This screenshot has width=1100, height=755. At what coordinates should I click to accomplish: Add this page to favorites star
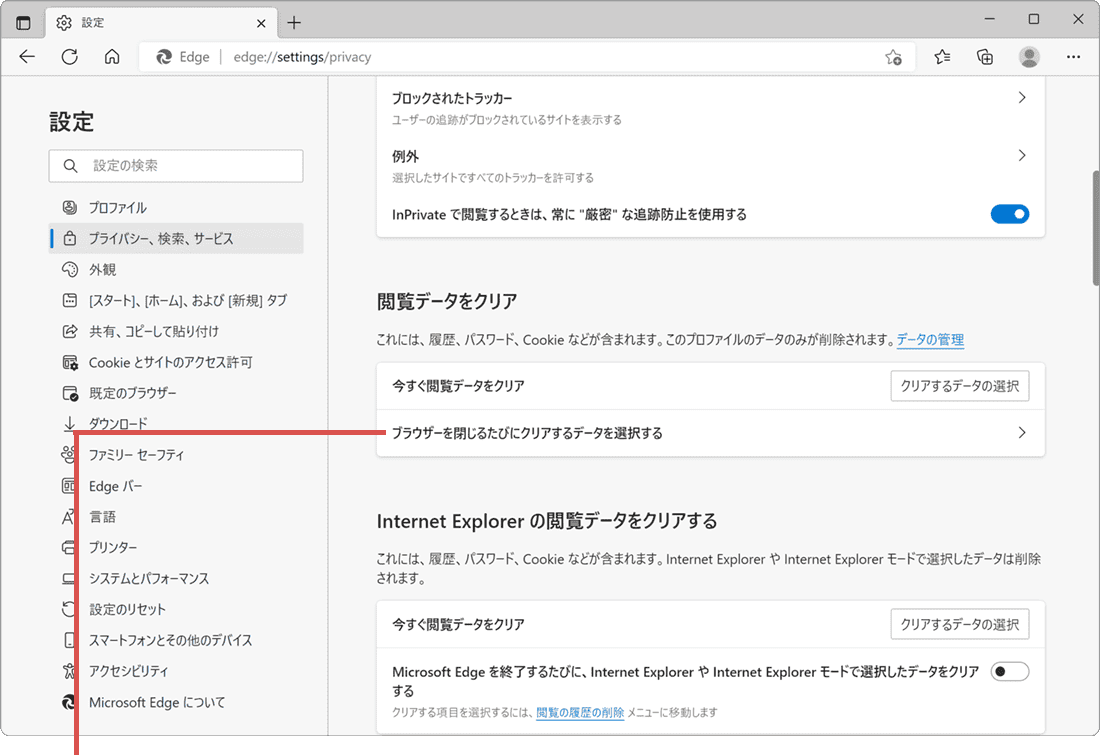(893, 58)
